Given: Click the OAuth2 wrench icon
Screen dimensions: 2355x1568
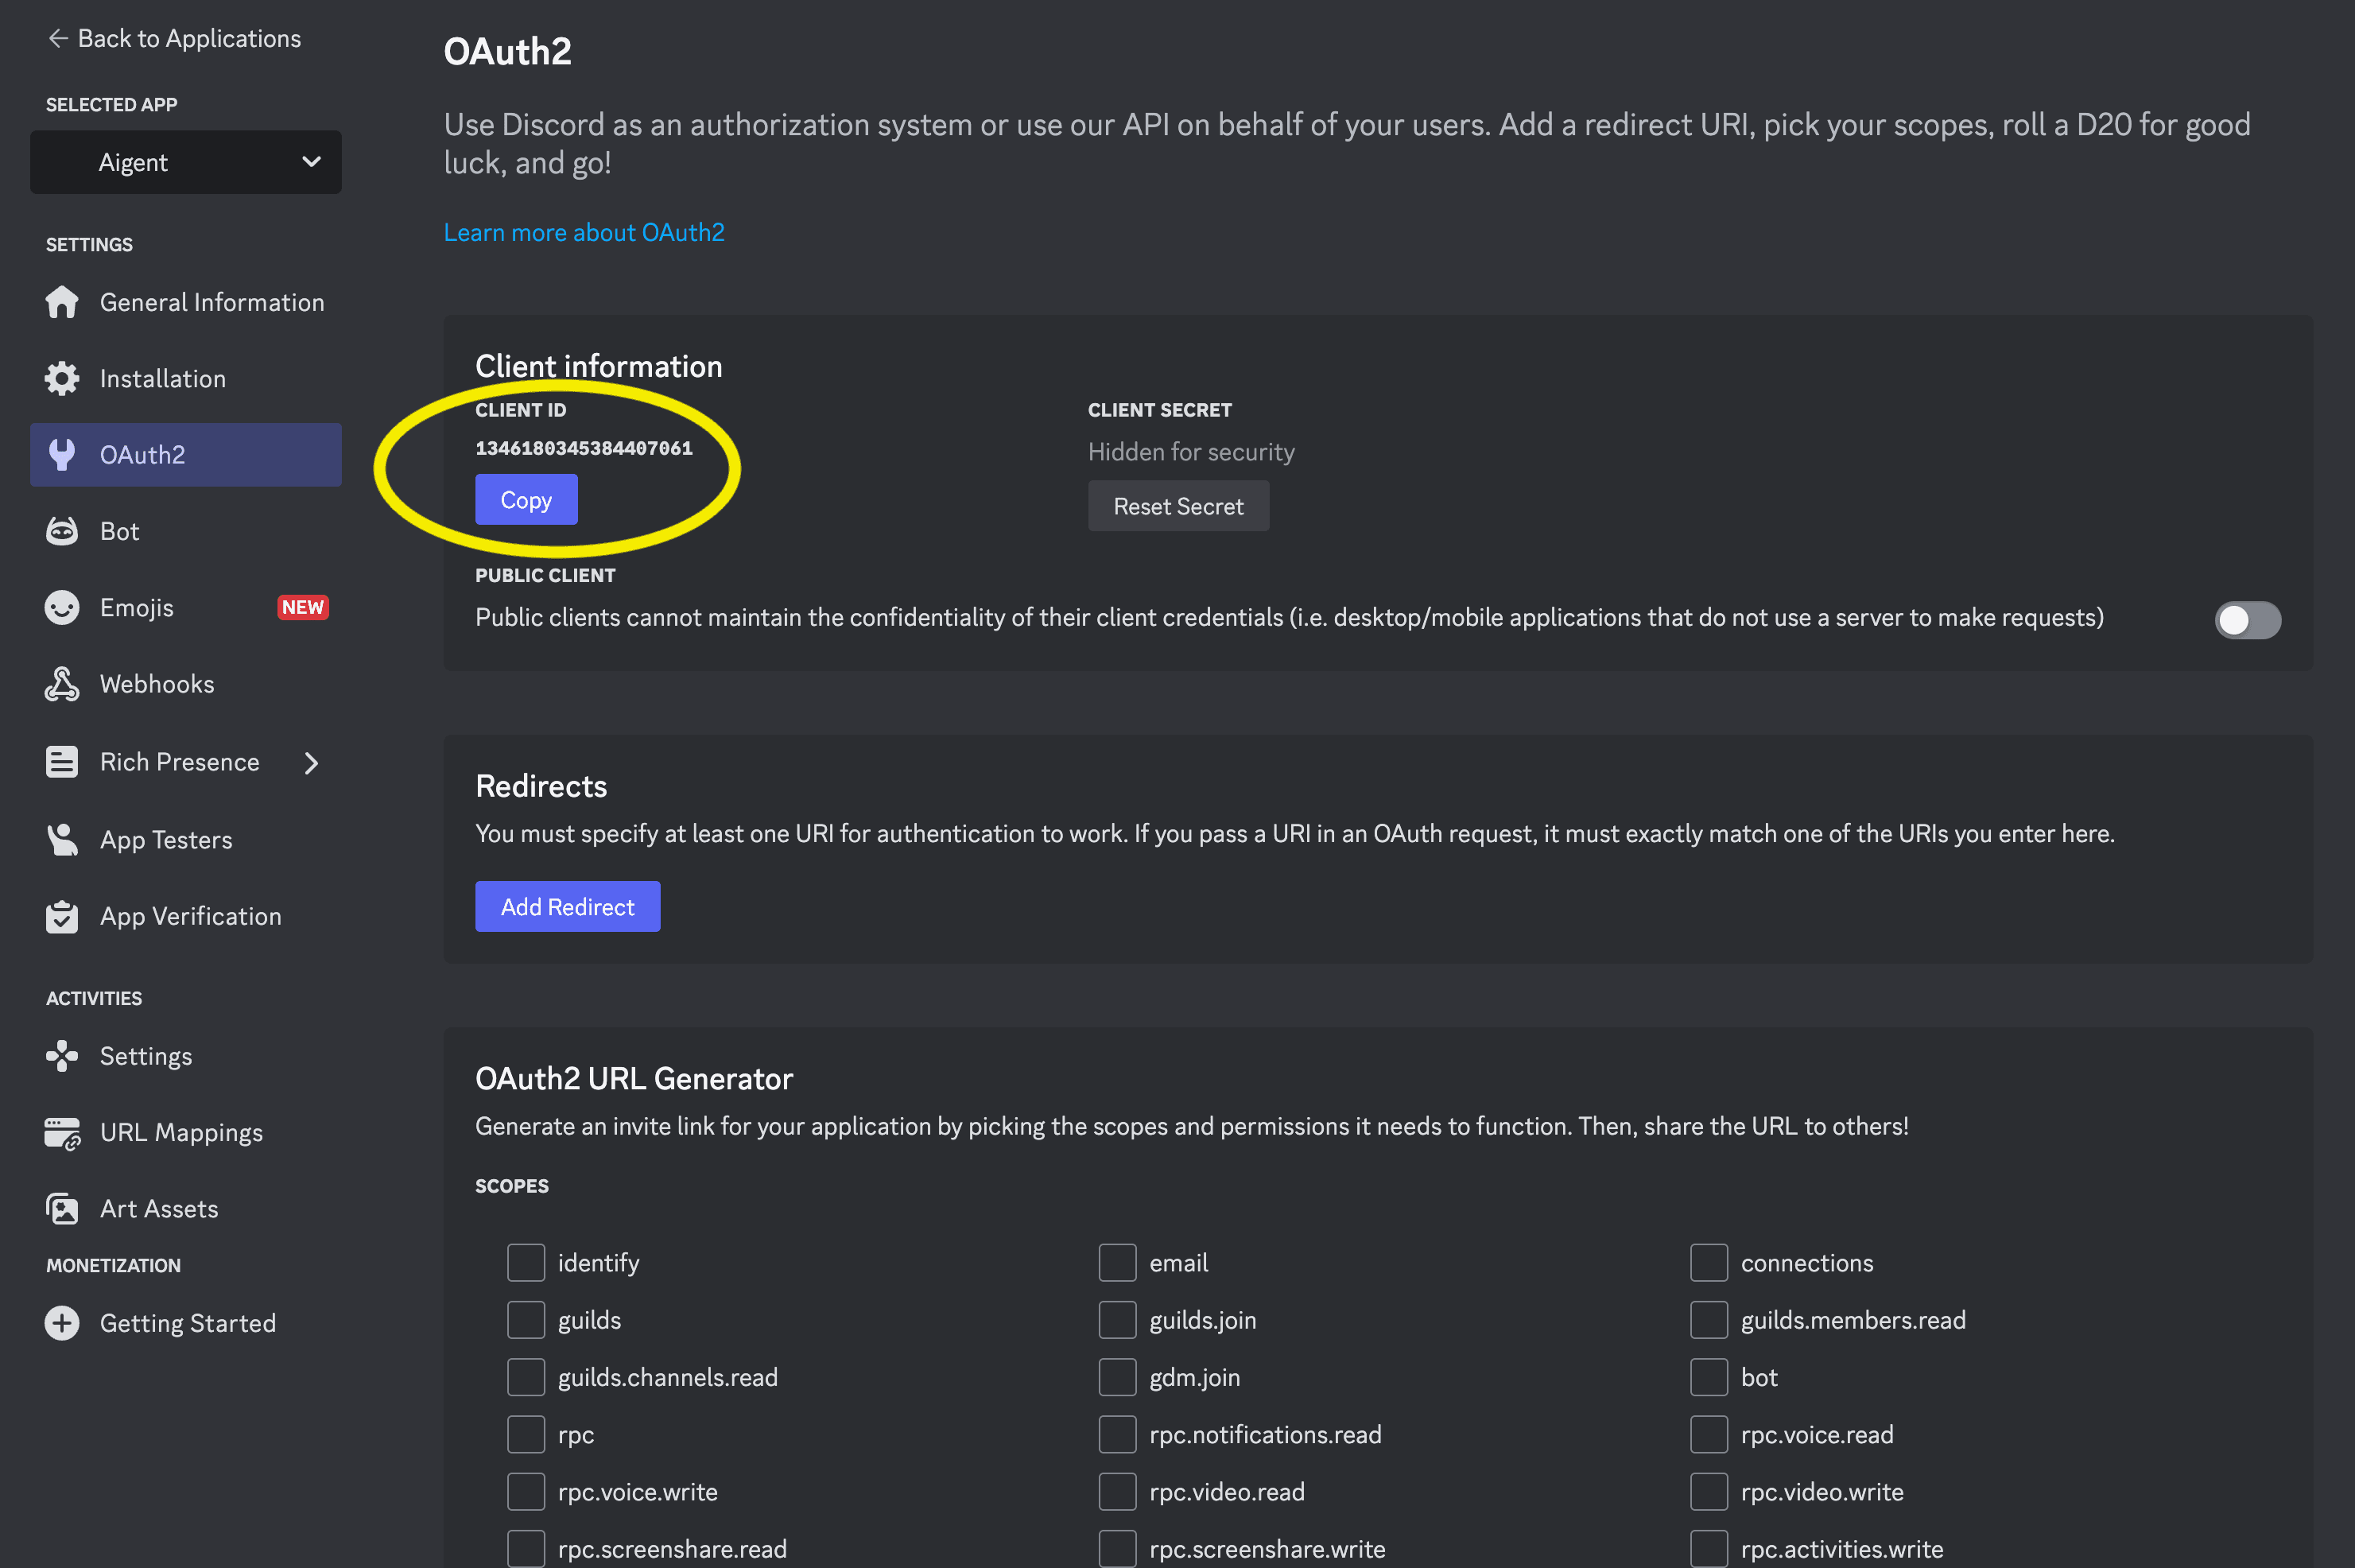Looking at the screenshot, I should pyautogui.click(x=62, y=454).
